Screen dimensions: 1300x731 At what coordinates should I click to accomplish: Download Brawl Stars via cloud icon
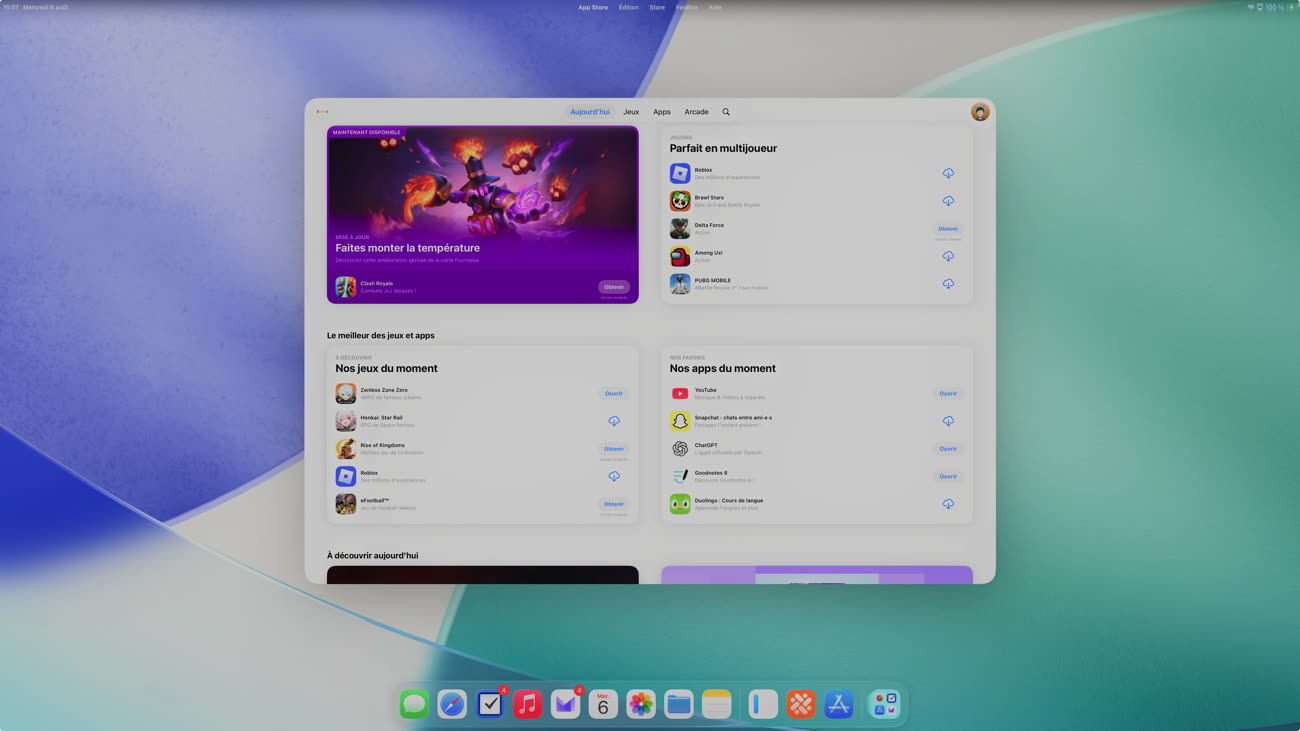tap(948, 201)
